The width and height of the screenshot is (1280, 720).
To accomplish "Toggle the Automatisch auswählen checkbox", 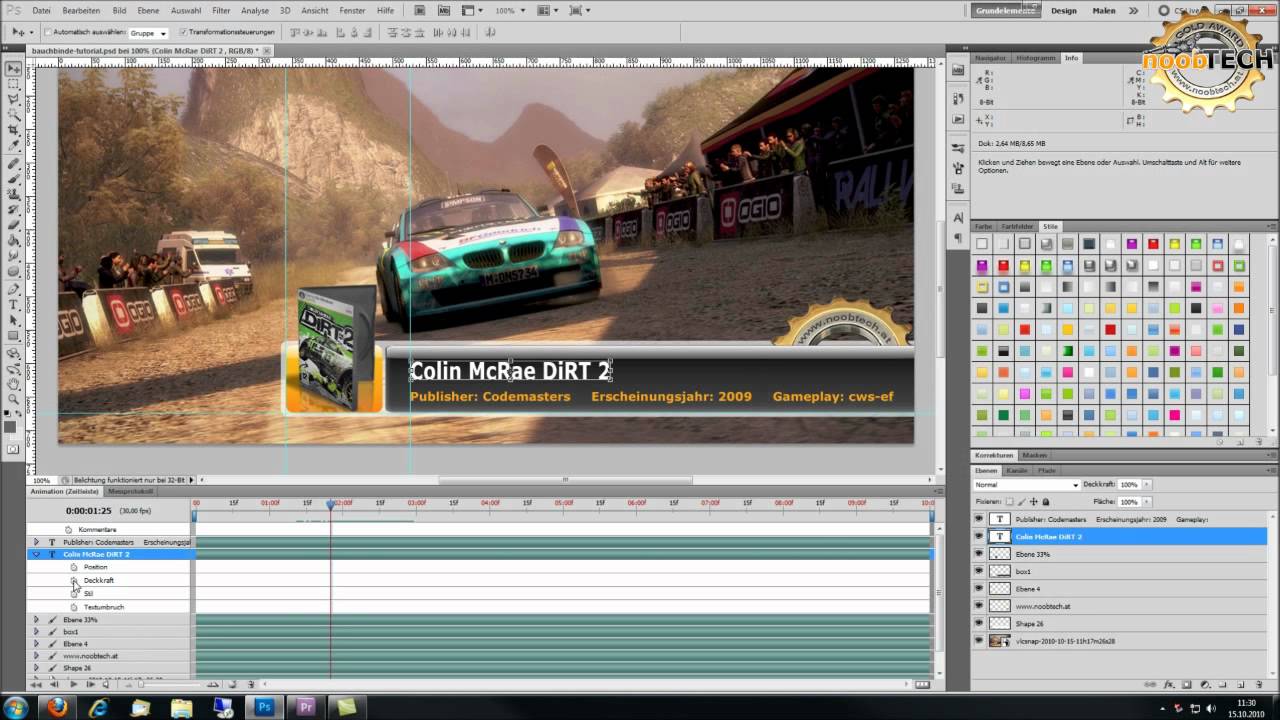I will pyautogui.click(x=48, y=33).
